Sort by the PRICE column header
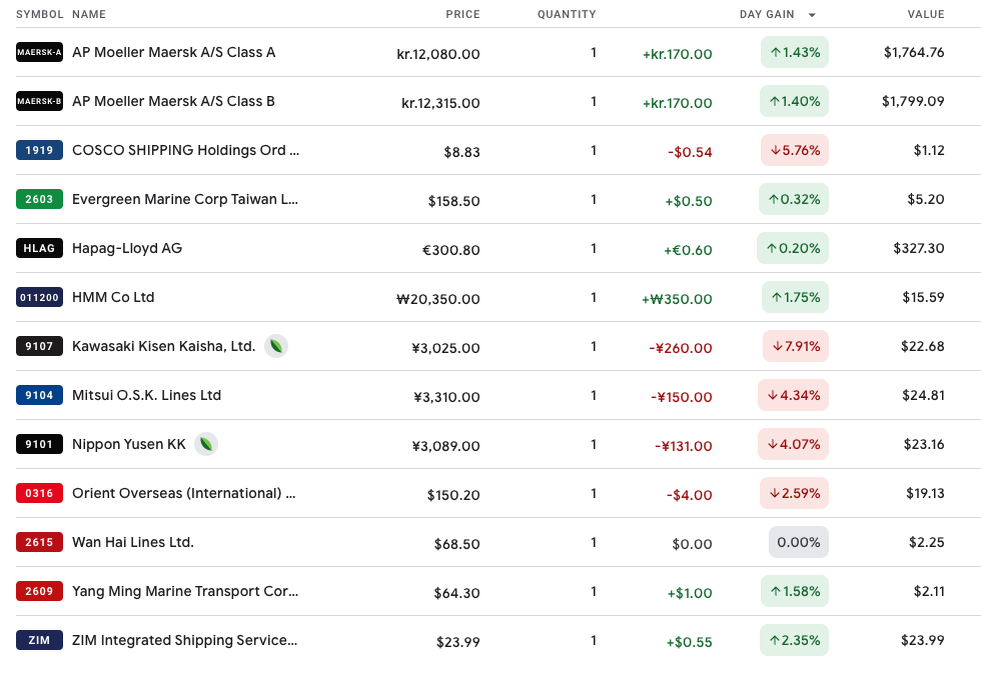The width and height of the screenshot is (981, 675). click(x=462, y=14)
